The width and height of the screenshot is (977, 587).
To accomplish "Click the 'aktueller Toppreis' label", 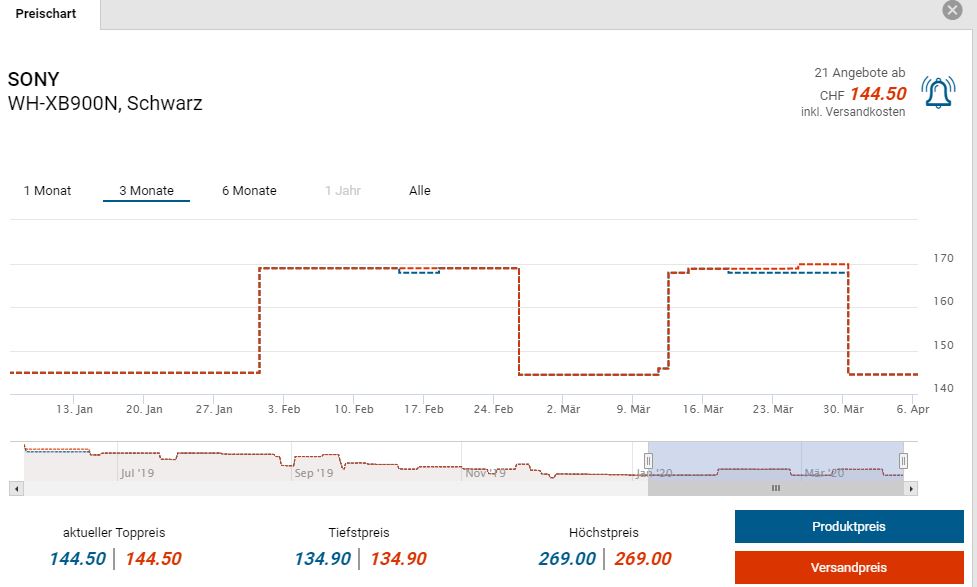I will click(x=114, y=533).
